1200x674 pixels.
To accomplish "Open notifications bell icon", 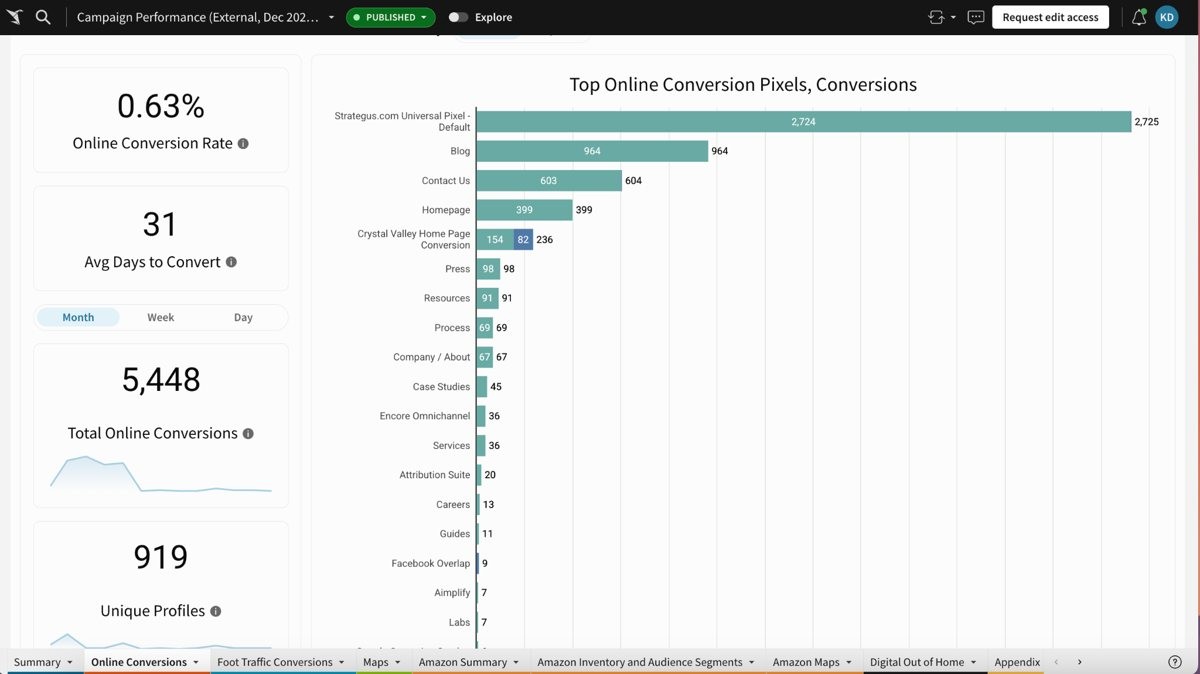I will [x=1139, y=17].
